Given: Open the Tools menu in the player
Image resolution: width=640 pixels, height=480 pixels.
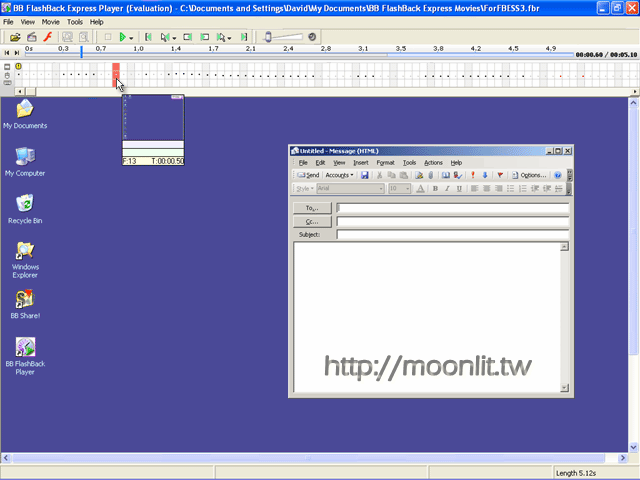Looking at the screenshot, I should [75, 21].
